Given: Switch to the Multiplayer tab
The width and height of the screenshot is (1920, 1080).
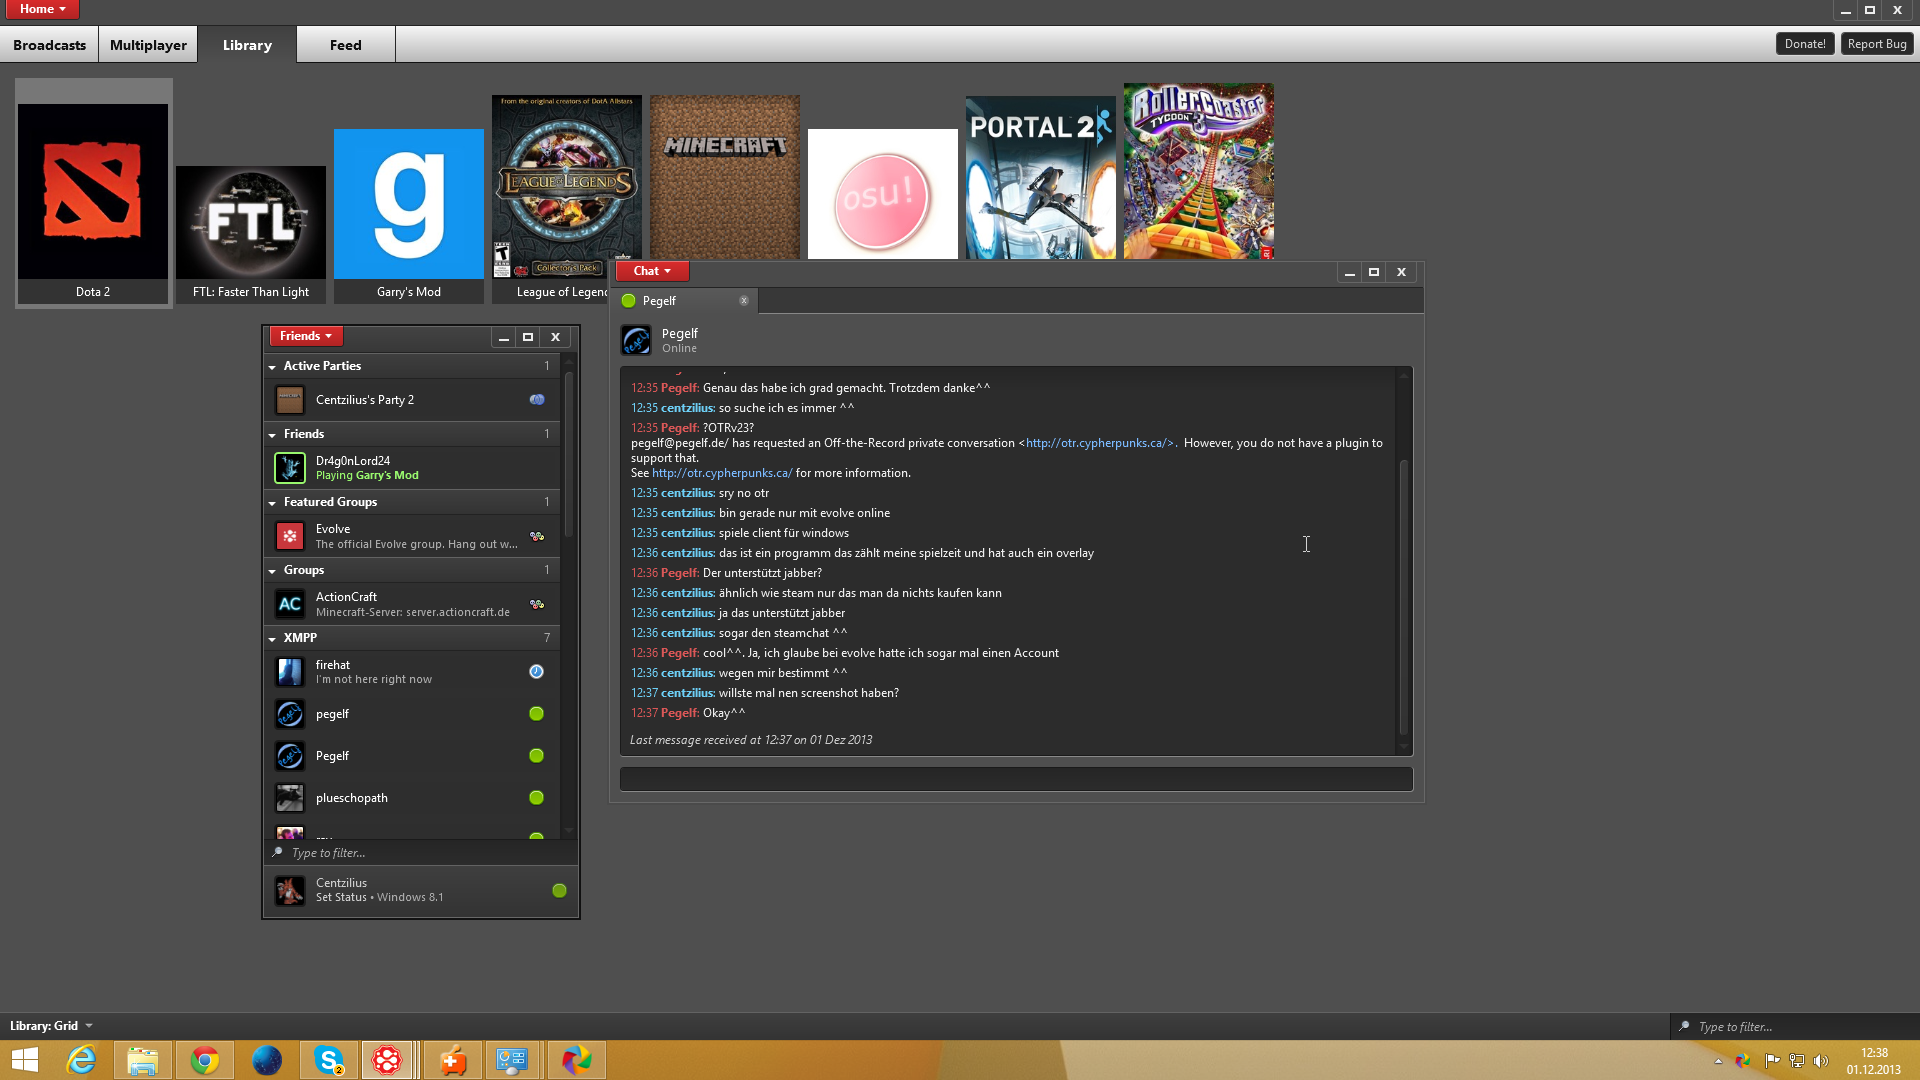Looking at the screenshot, I should [148, 45].
